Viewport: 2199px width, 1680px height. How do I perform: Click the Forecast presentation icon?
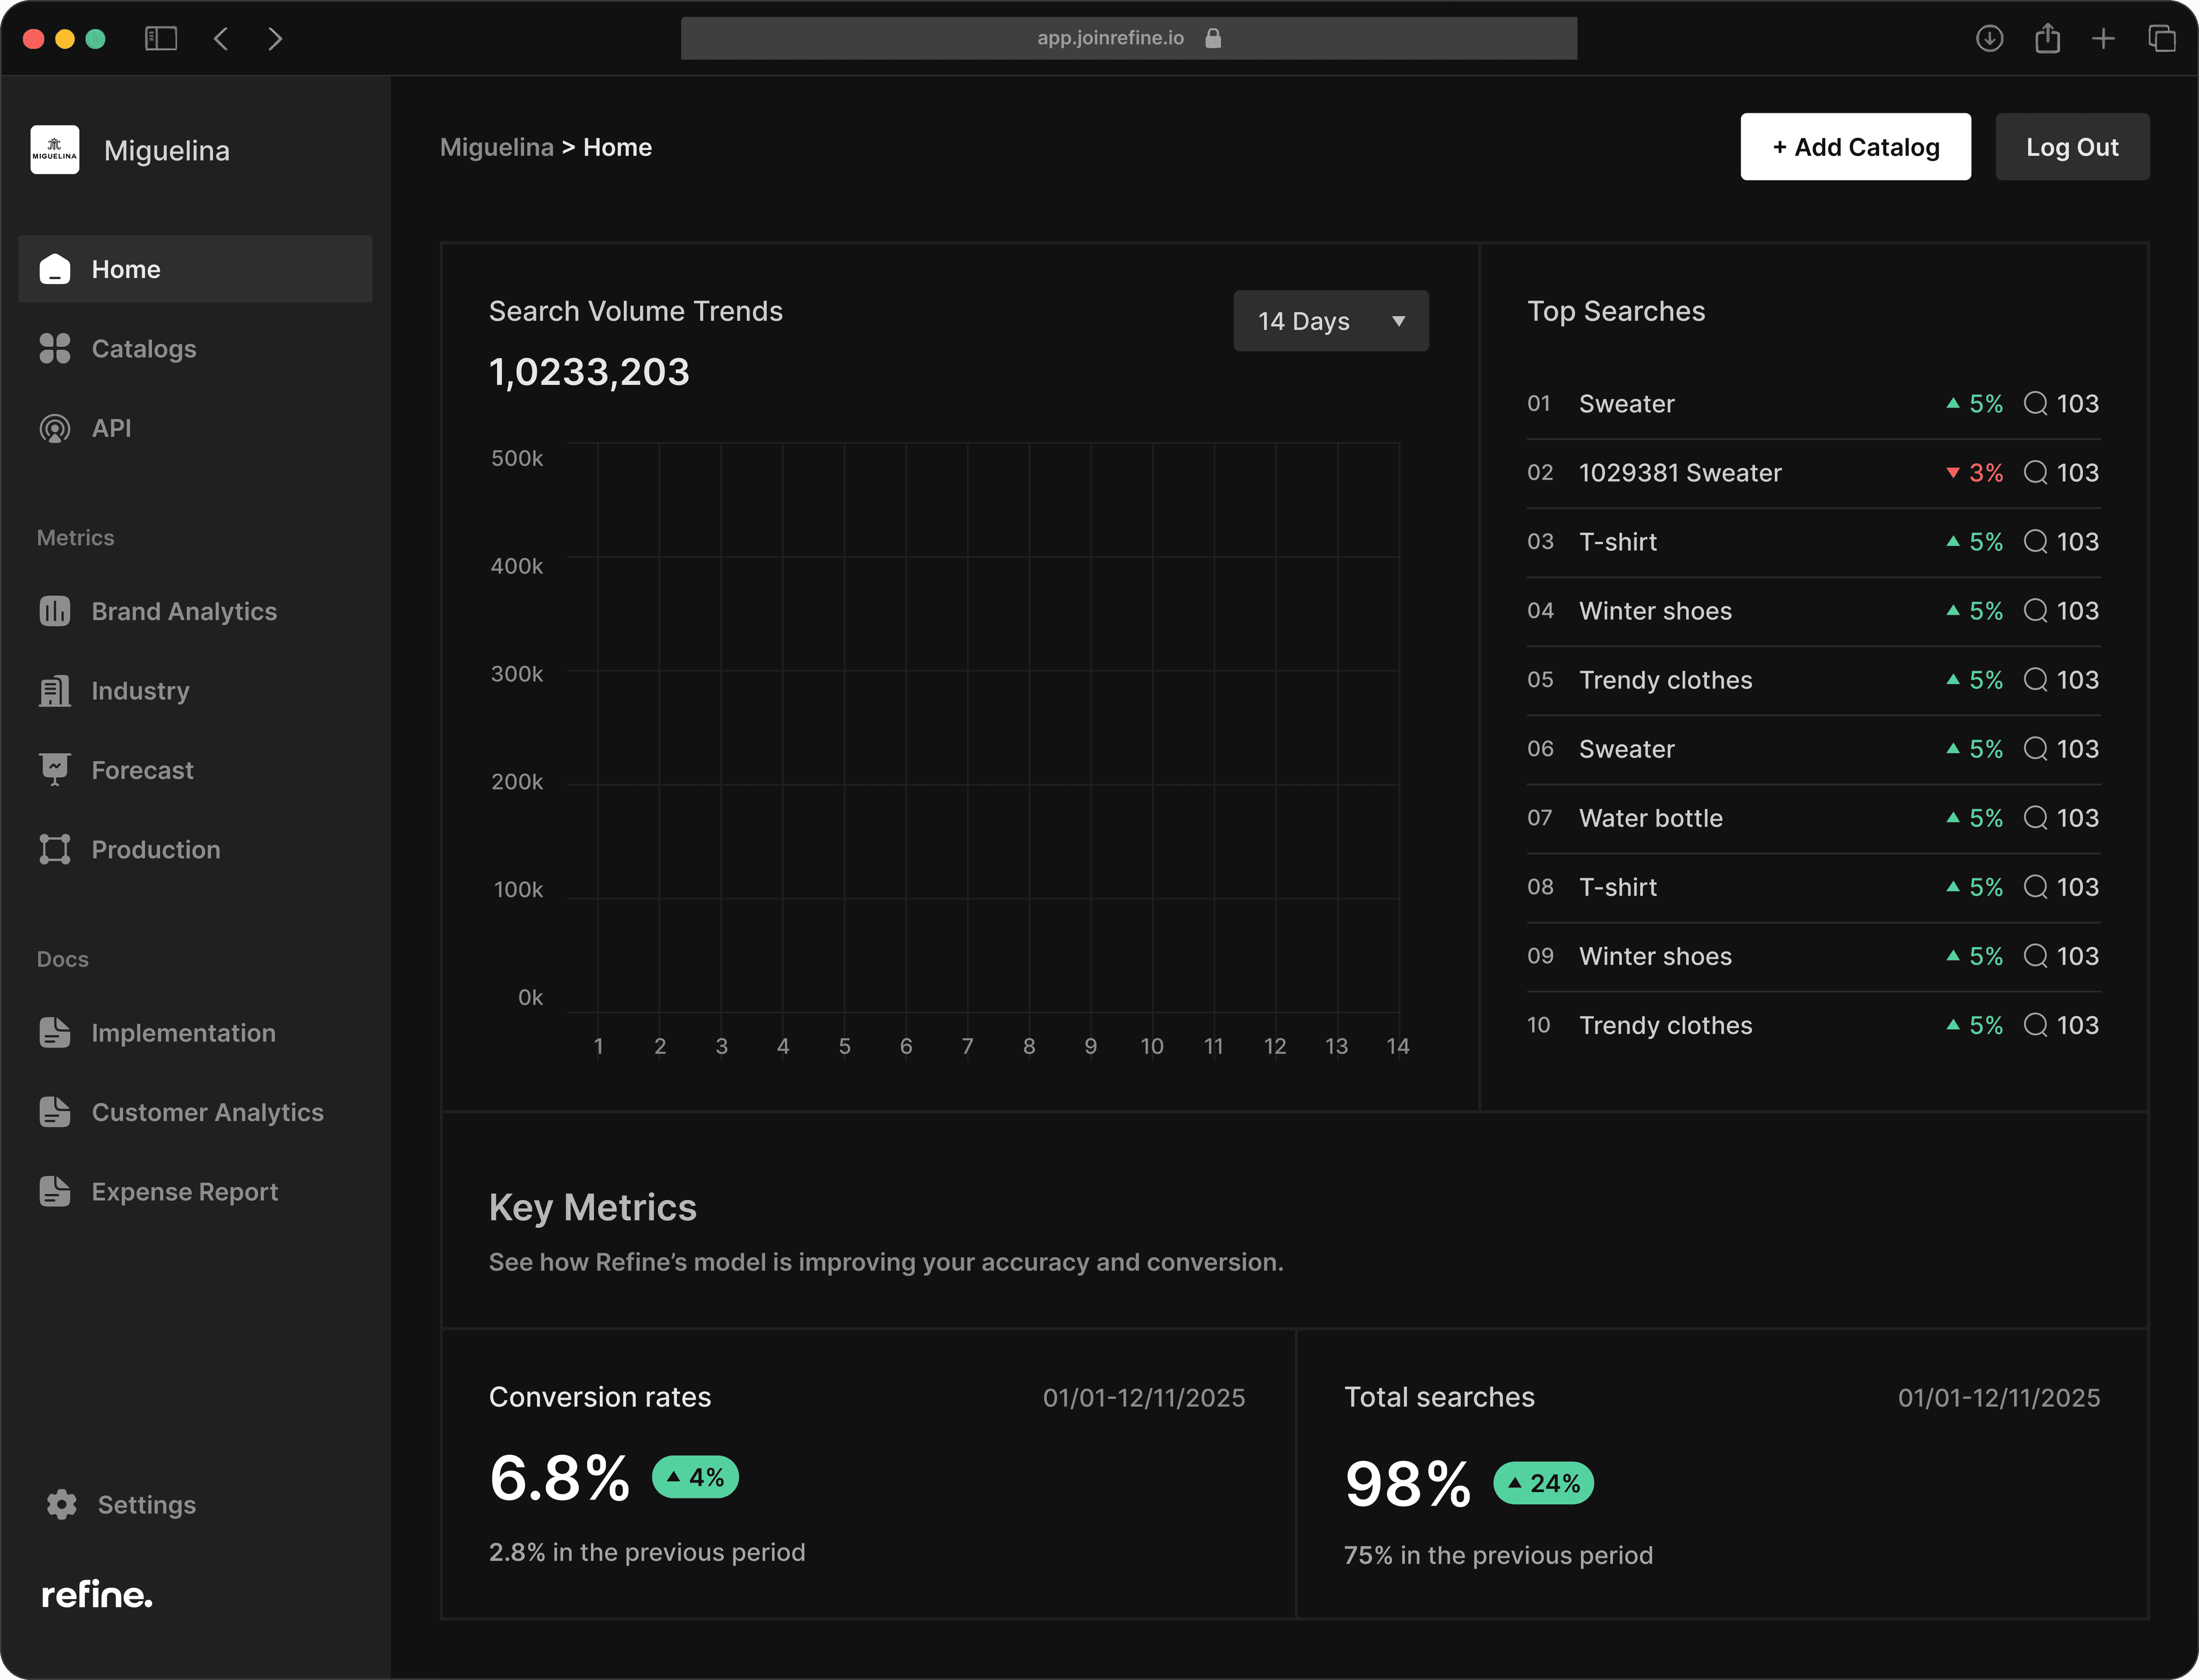tap(55, 769)
